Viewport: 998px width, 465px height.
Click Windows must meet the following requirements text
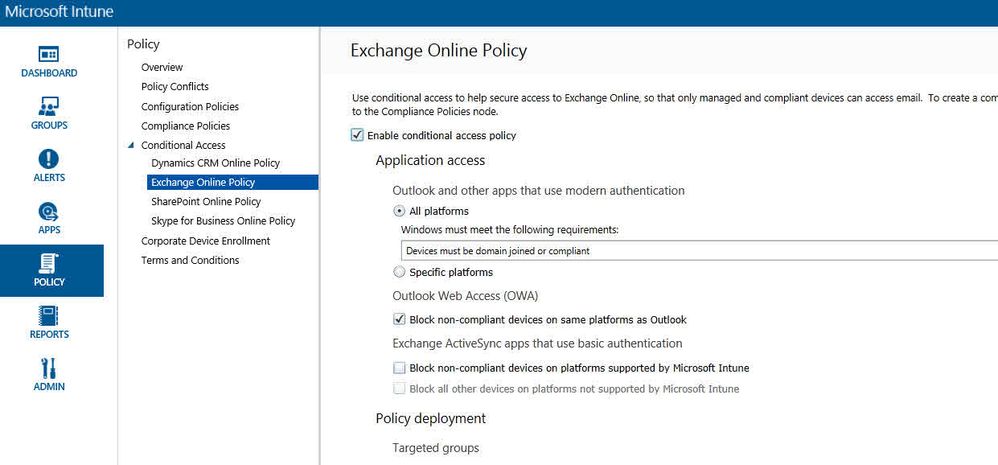coord(510,230)
